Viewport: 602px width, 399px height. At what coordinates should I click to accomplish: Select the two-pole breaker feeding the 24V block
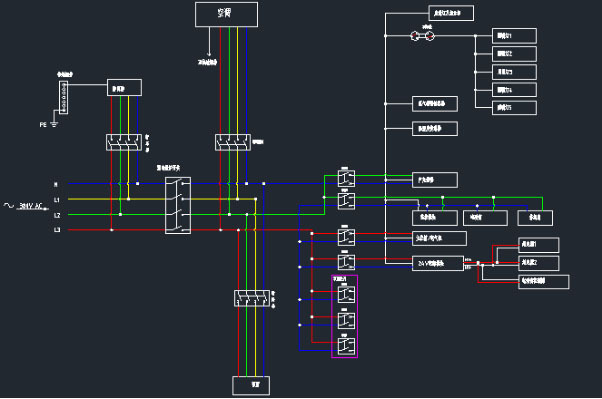coord(346,262)
